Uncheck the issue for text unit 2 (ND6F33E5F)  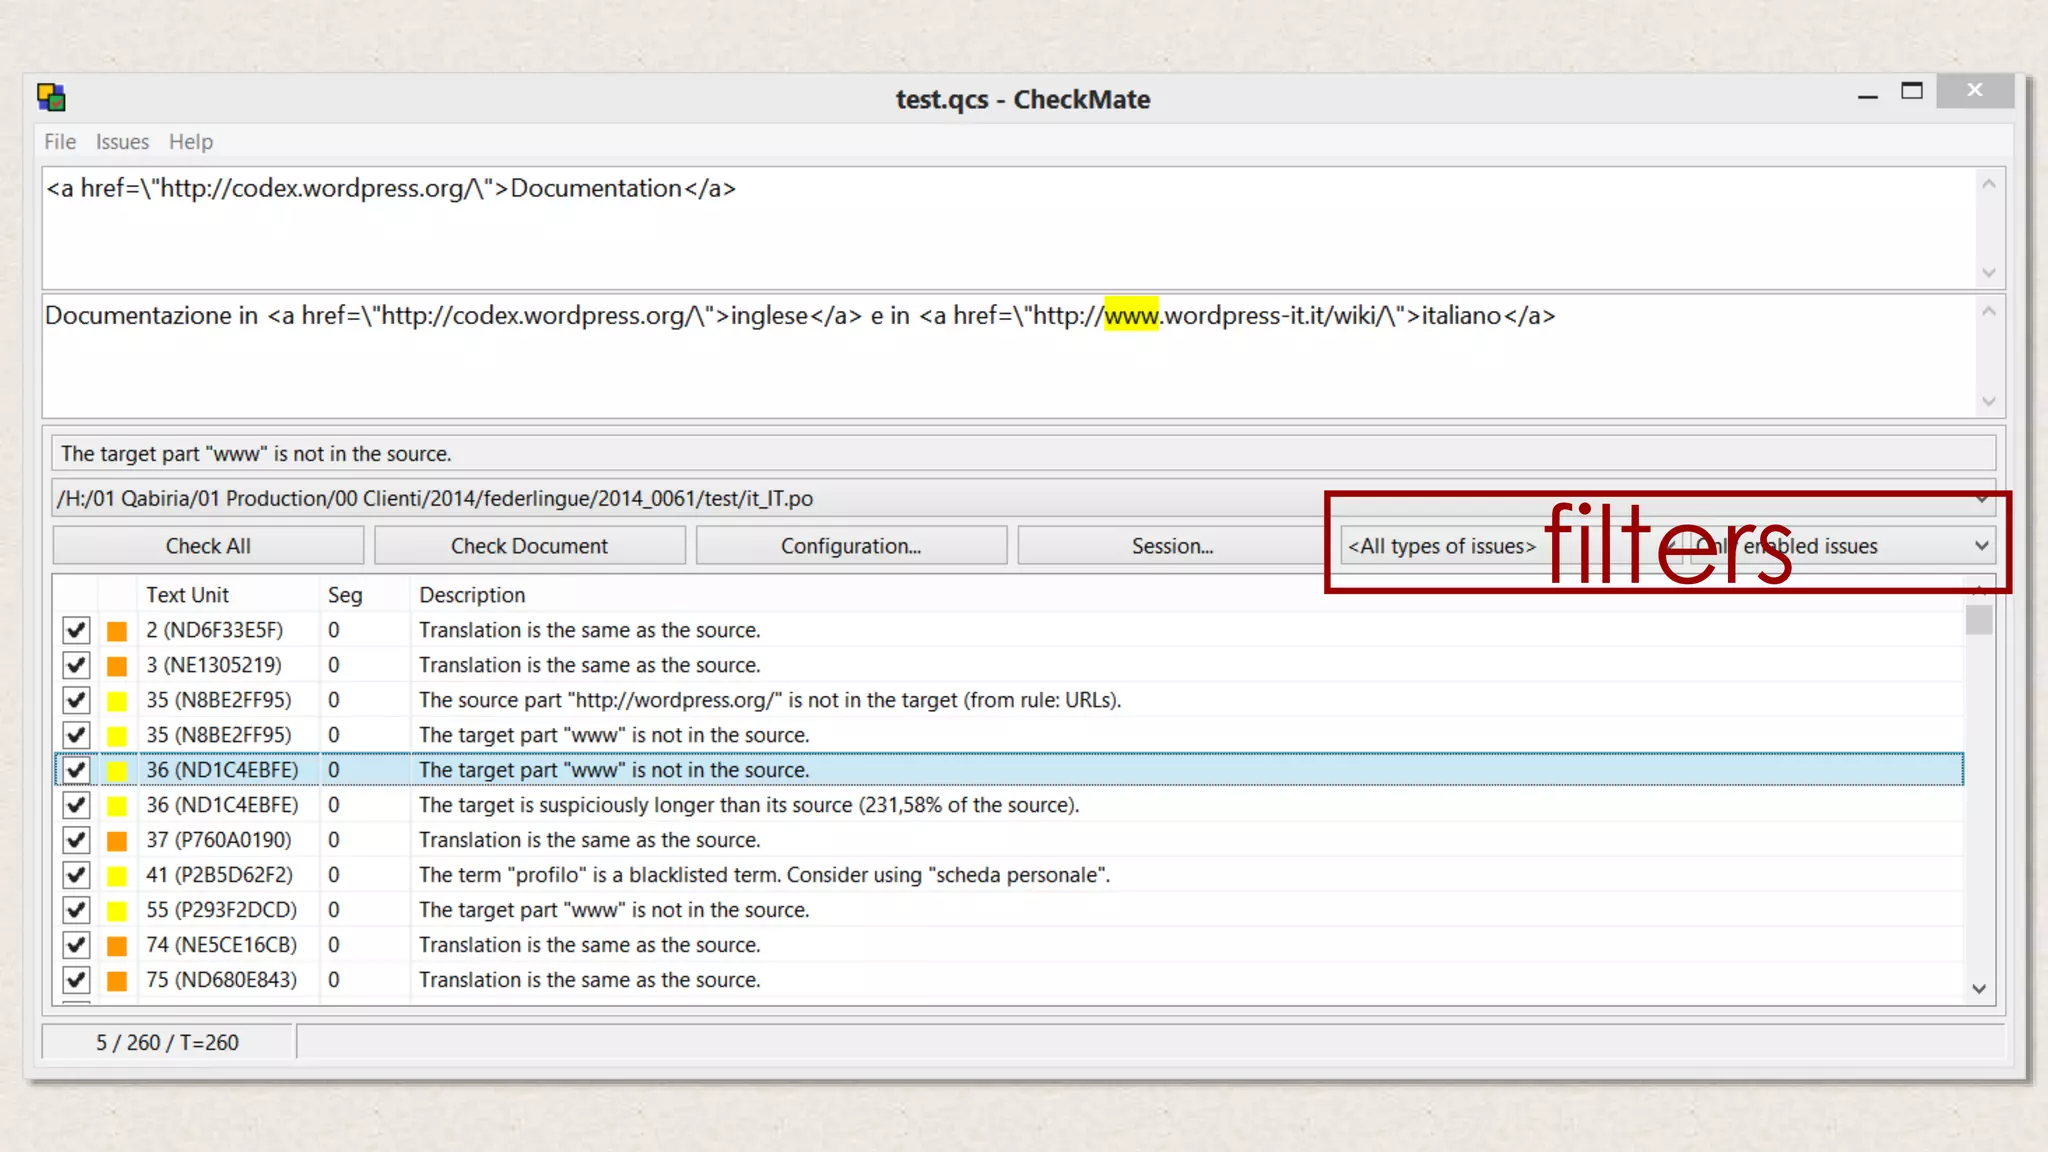(x=76, y=631)
